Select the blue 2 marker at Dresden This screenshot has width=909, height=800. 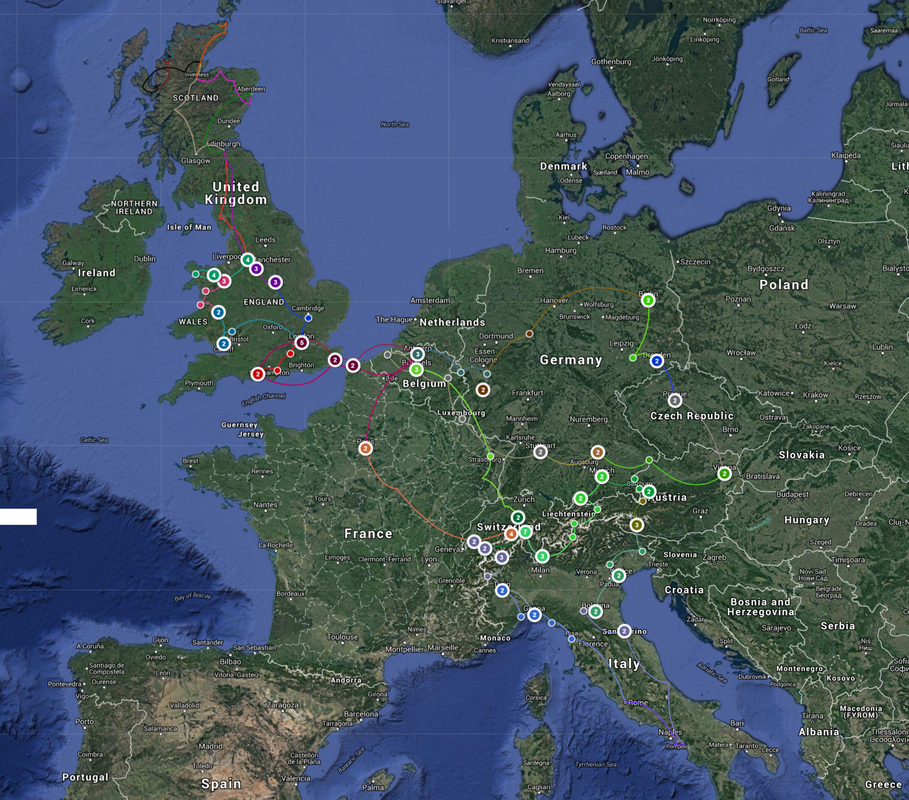tap(657, 361)
